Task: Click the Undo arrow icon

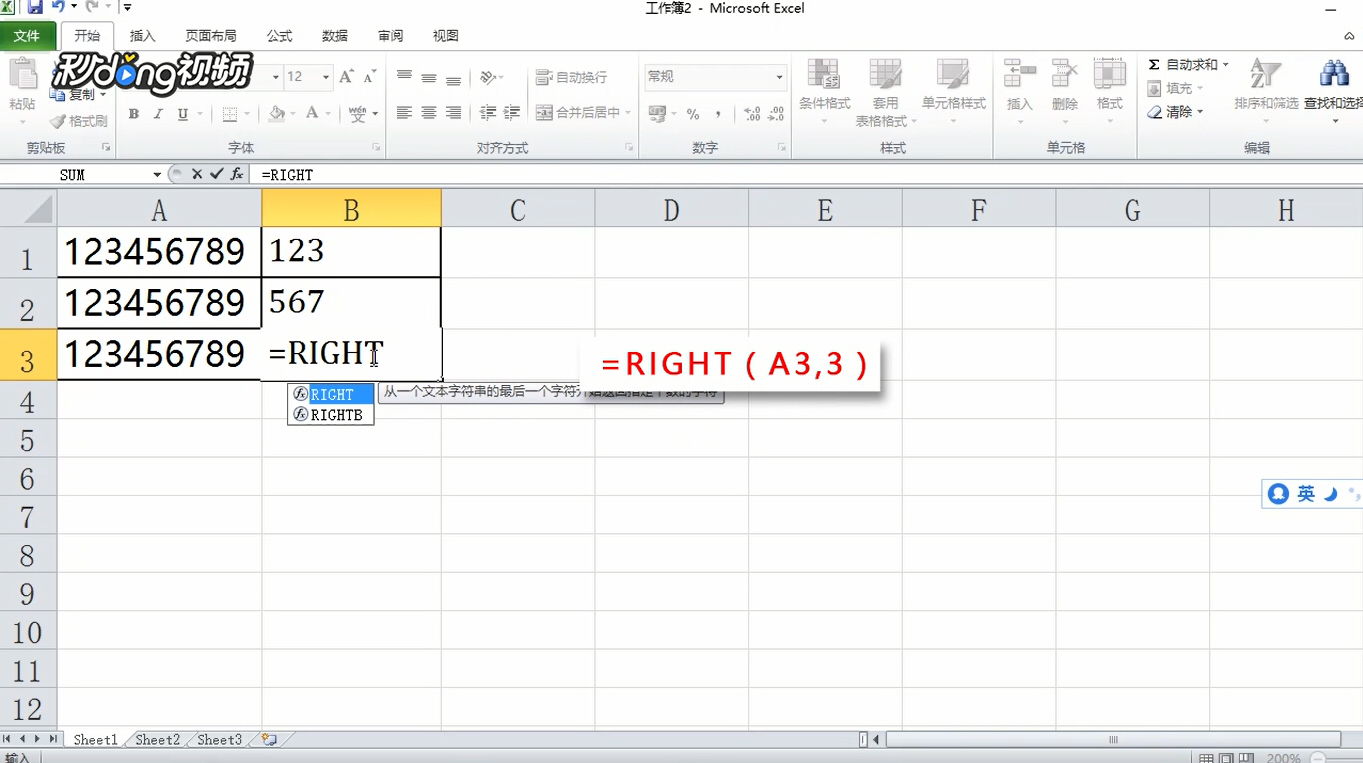Action: pyautogui.click(x=58, y=7)
